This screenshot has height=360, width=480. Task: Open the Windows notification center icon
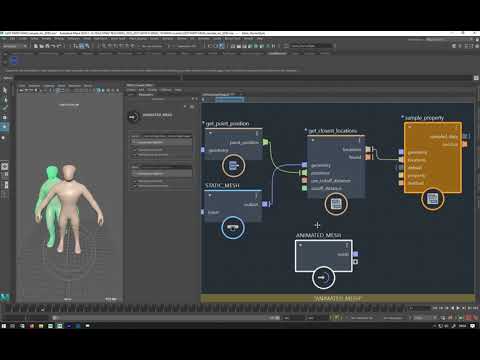point(473,326)
